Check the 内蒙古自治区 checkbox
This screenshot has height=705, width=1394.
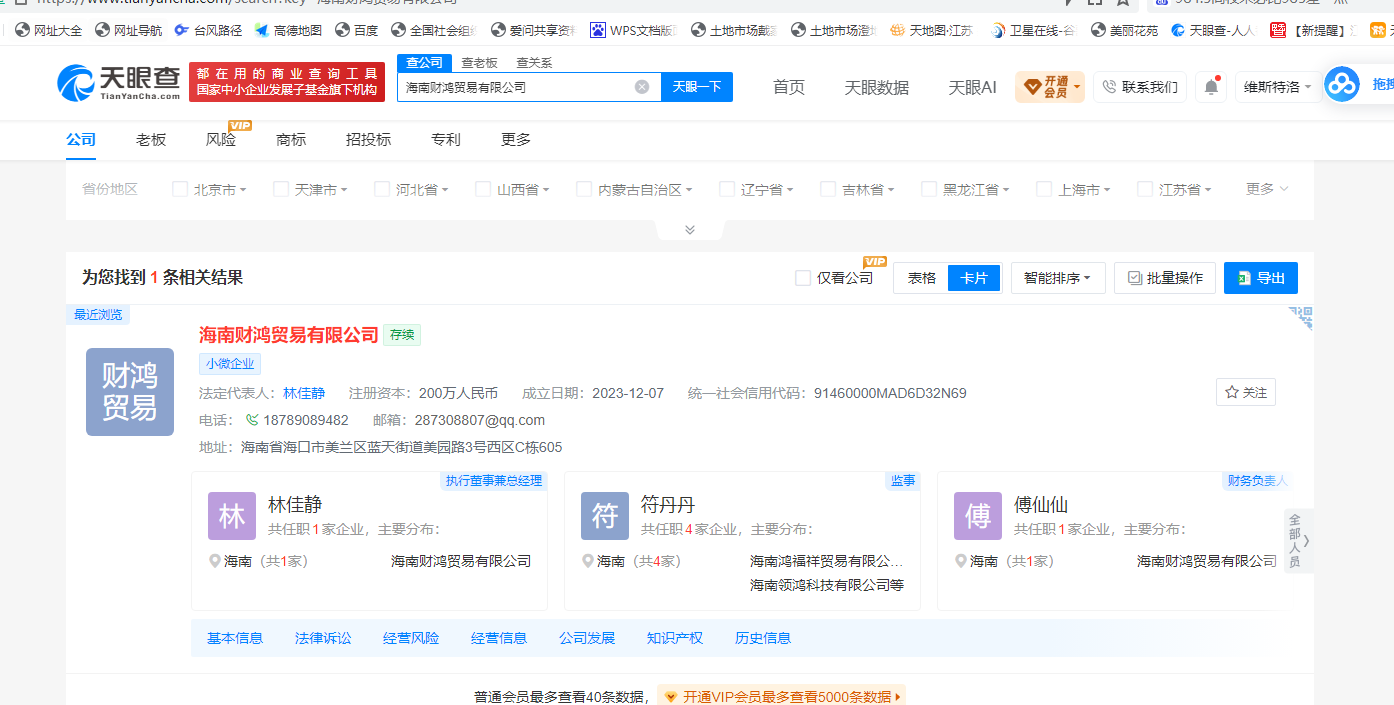click(x=584, y=189)
